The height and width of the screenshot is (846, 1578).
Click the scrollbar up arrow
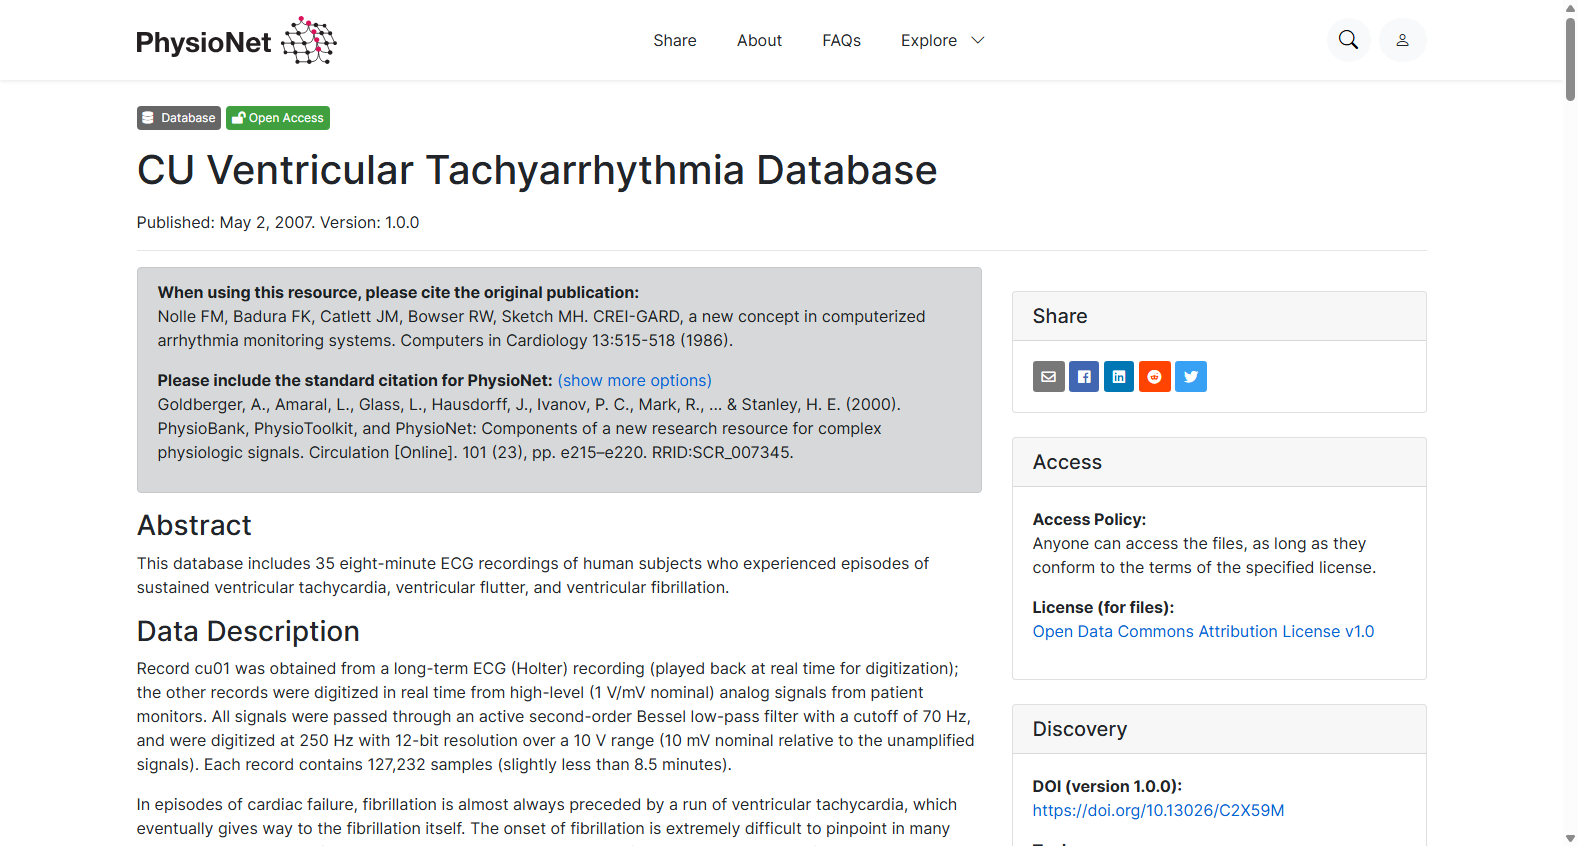1570,8
